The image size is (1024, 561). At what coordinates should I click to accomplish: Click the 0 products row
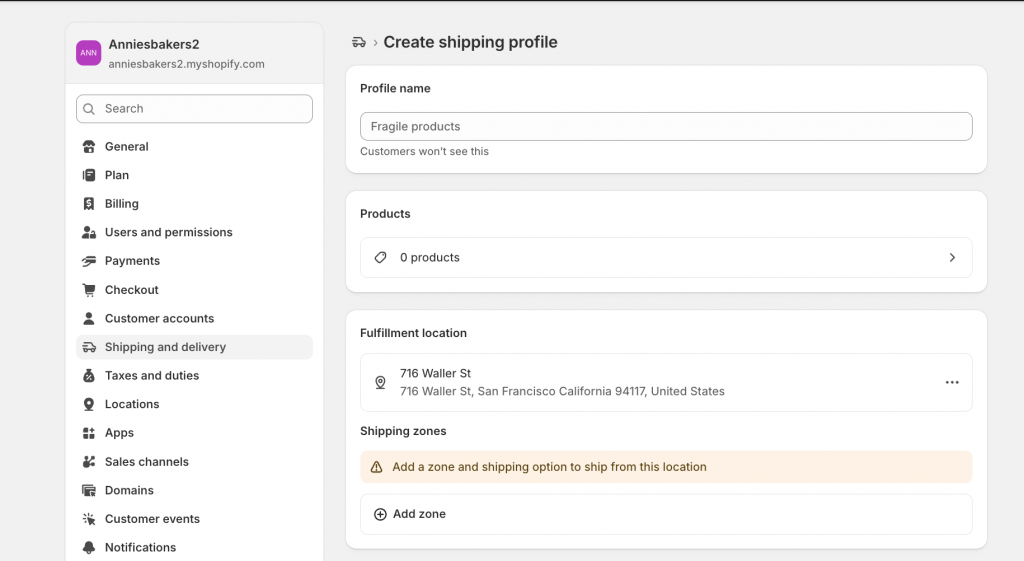(x=666, y=257)
